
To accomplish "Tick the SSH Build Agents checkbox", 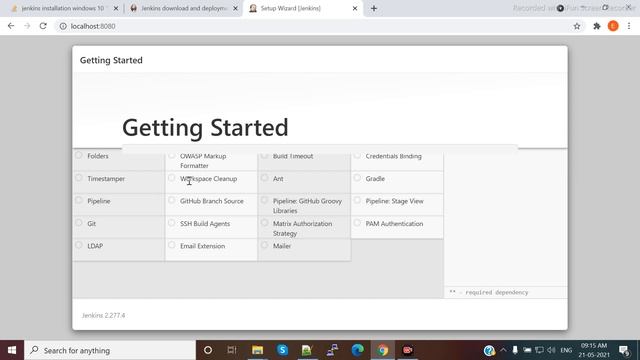I will 171,223.
